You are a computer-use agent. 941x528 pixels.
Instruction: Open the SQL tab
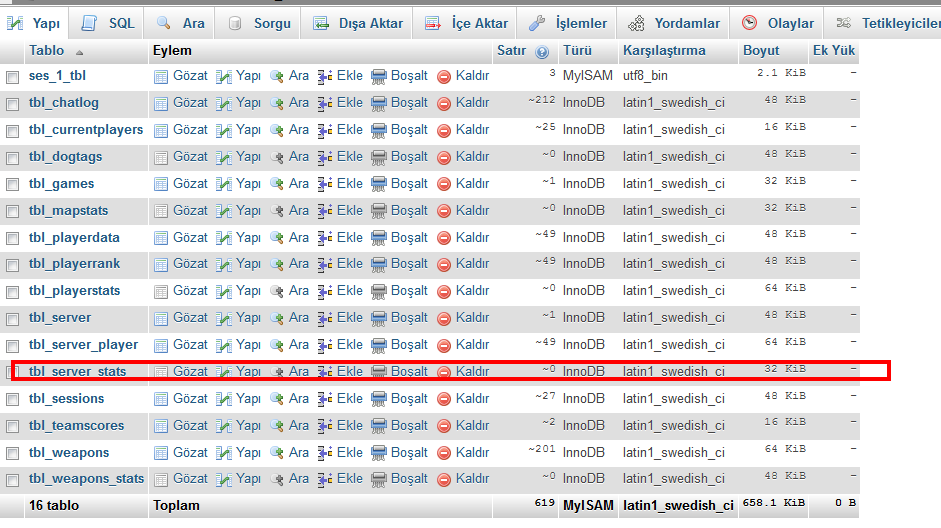coord(108,22)
